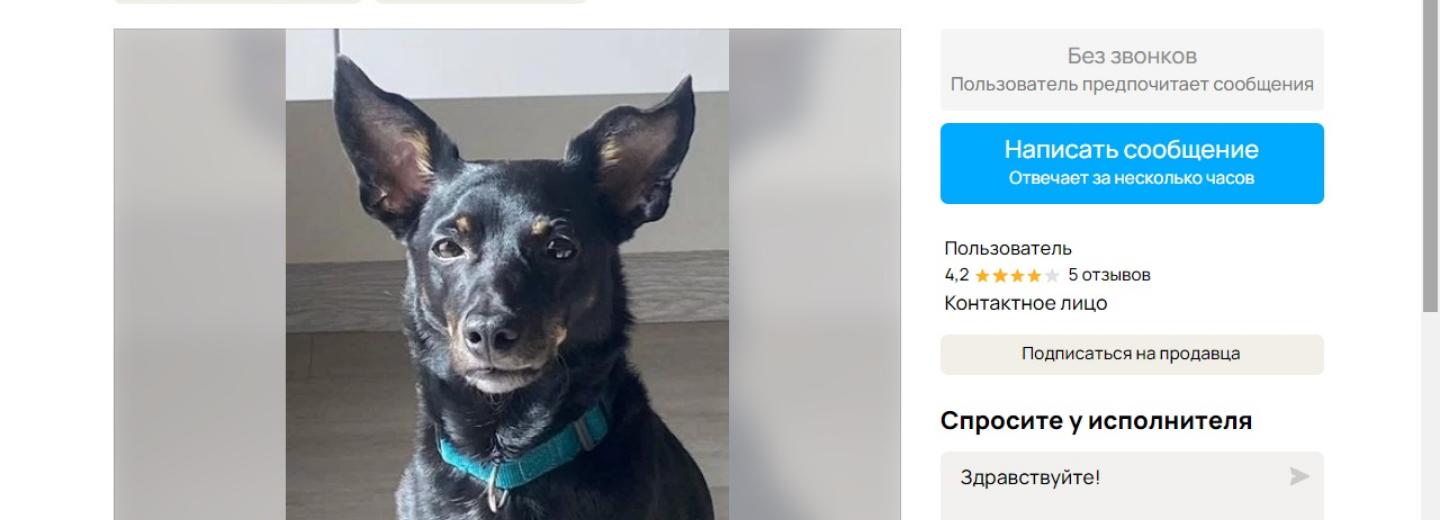Click the page scrollbar thumb

(x=1431, y=155)
